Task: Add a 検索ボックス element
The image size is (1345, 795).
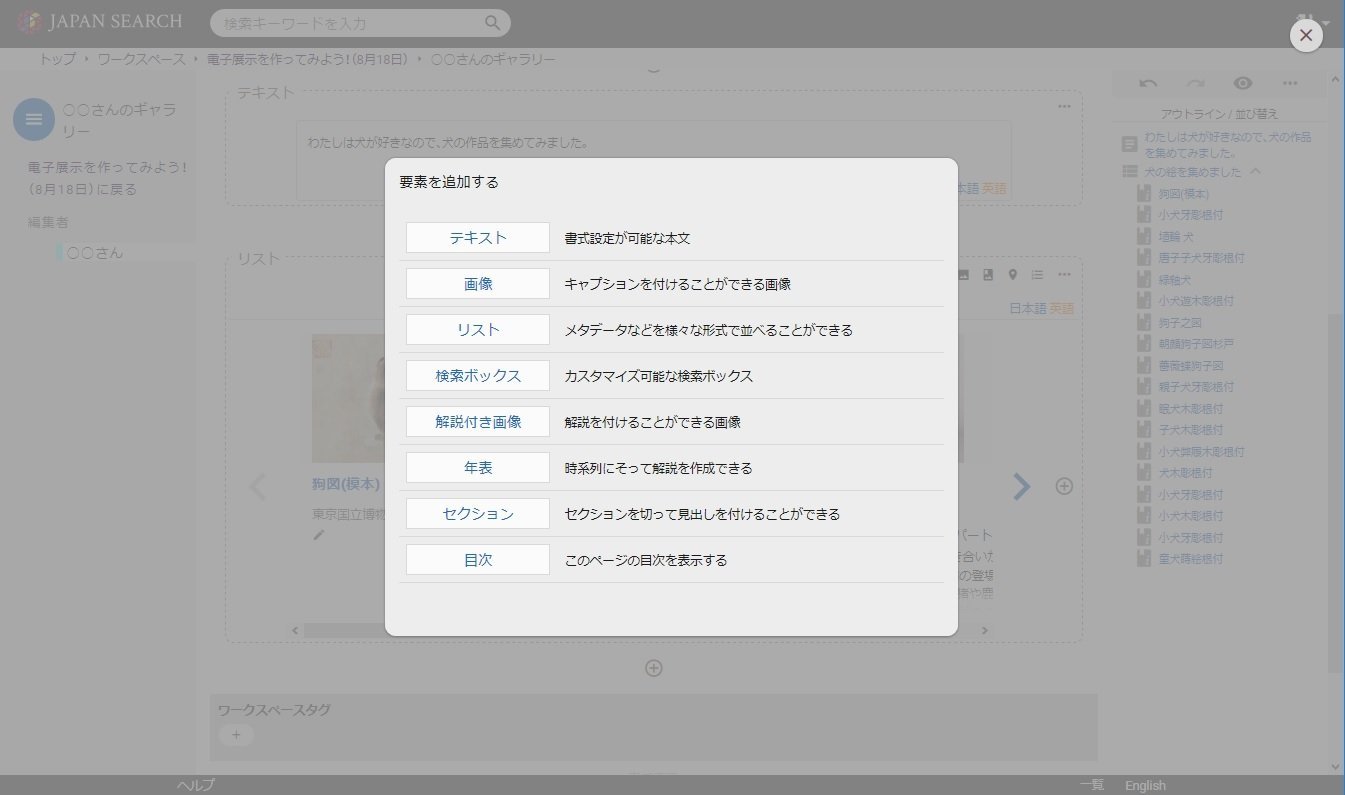Action: point(478,376)
